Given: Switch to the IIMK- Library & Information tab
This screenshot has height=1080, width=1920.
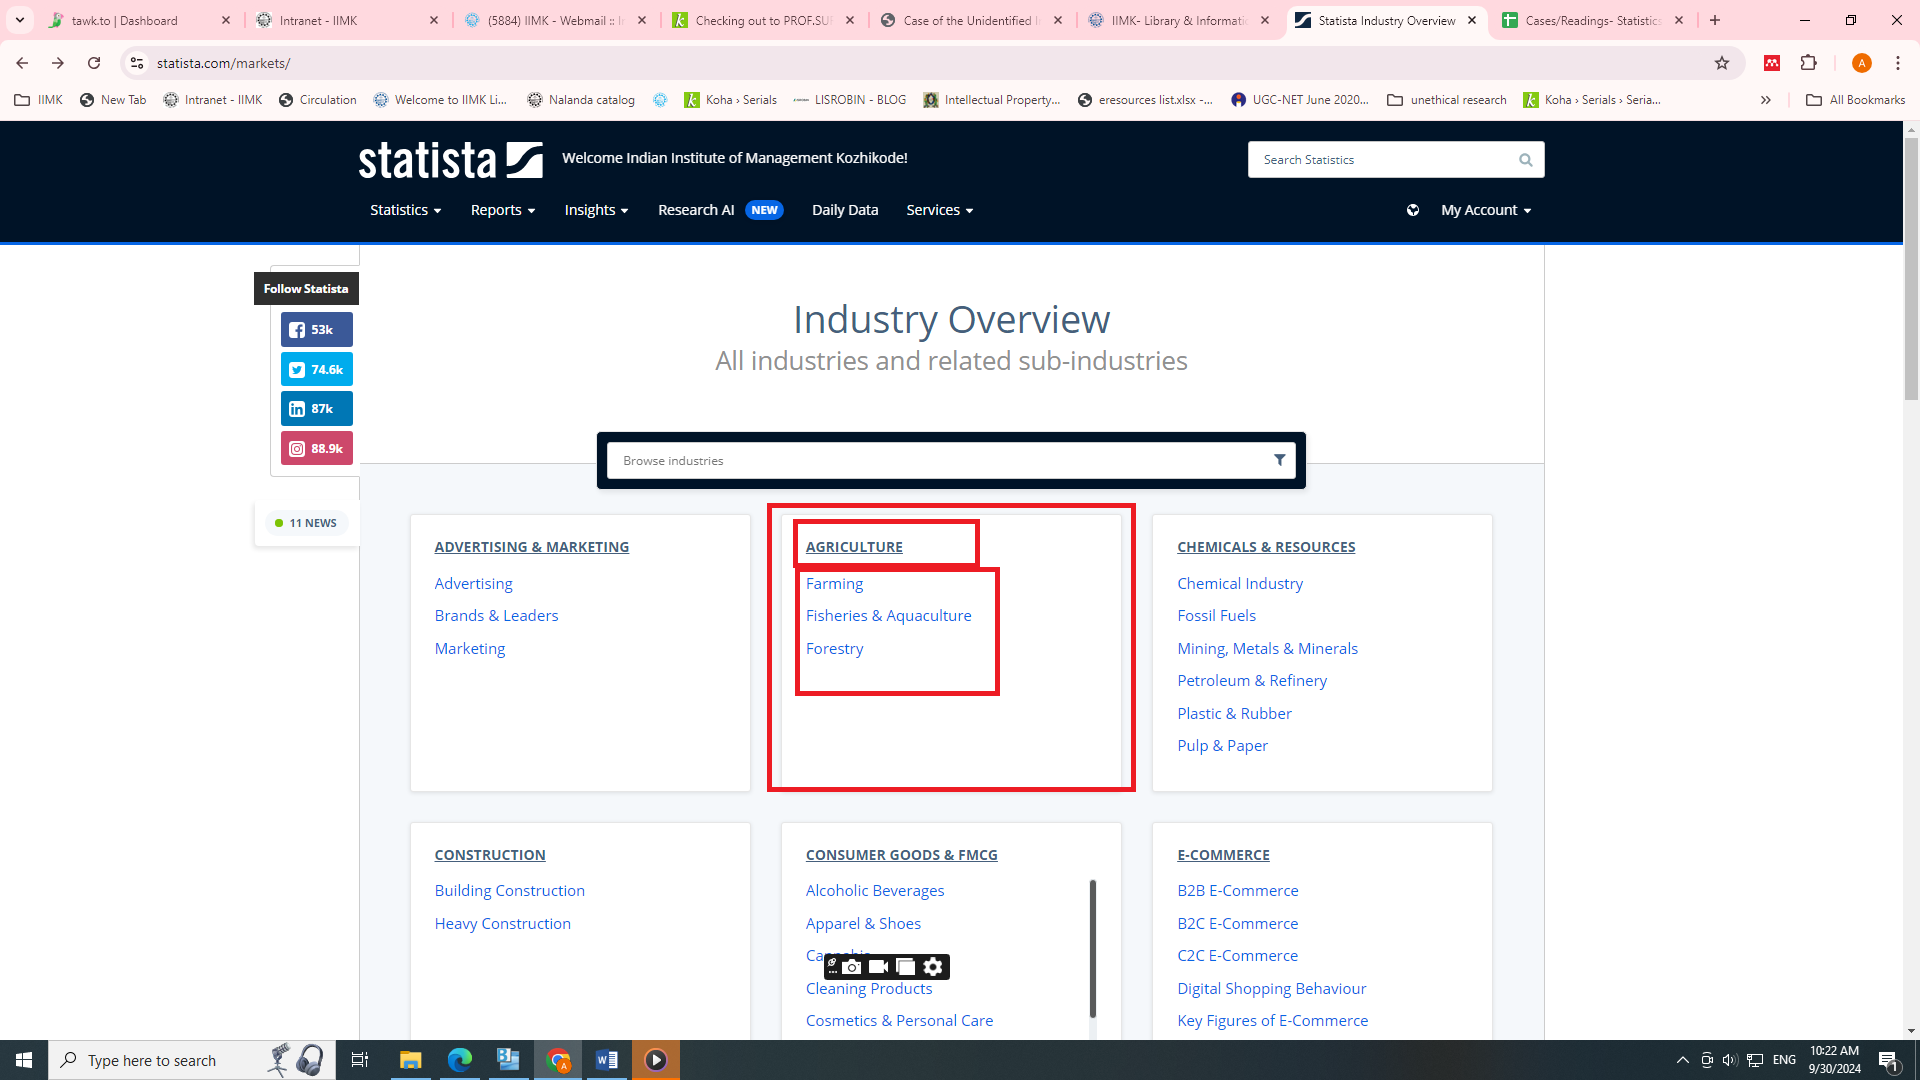Looking at the screenshot, I should click(1176, 20).
